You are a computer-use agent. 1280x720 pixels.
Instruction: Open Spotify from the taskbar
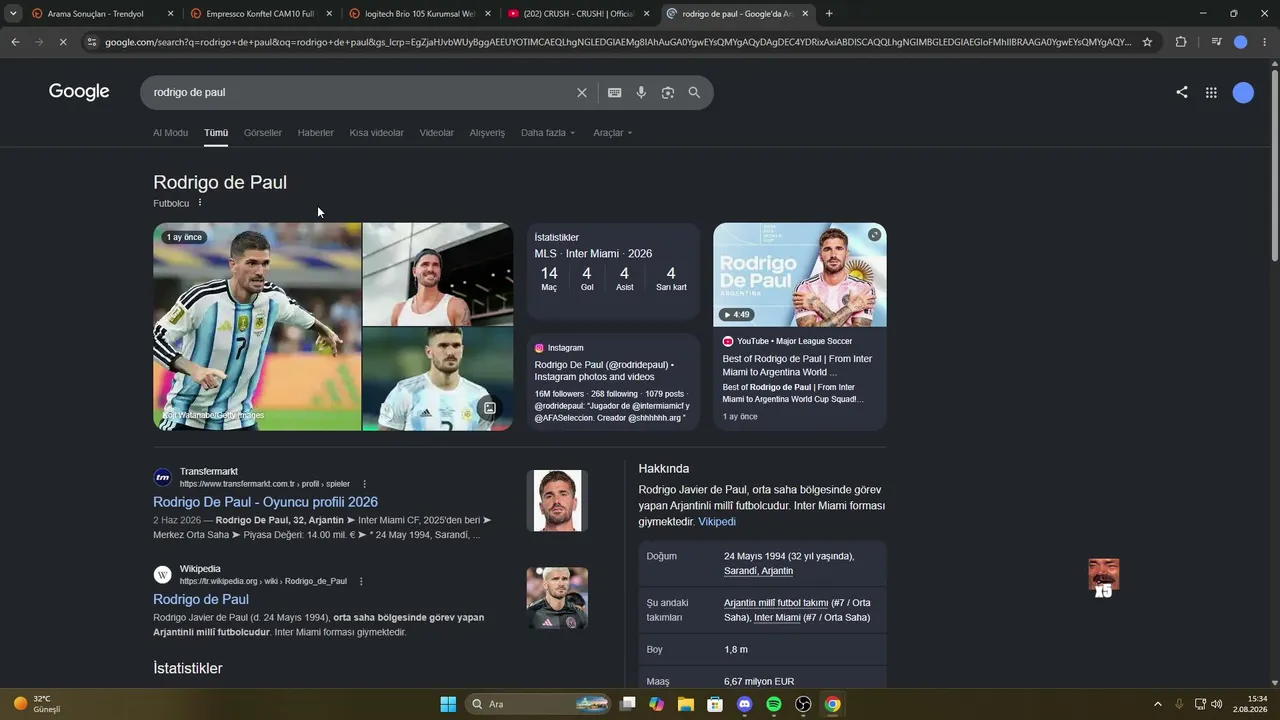(774, 704)
